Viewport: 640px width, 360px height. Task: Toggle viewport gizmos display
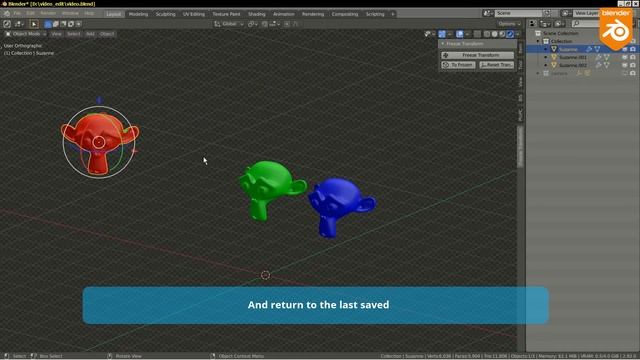tap(442, 34)
